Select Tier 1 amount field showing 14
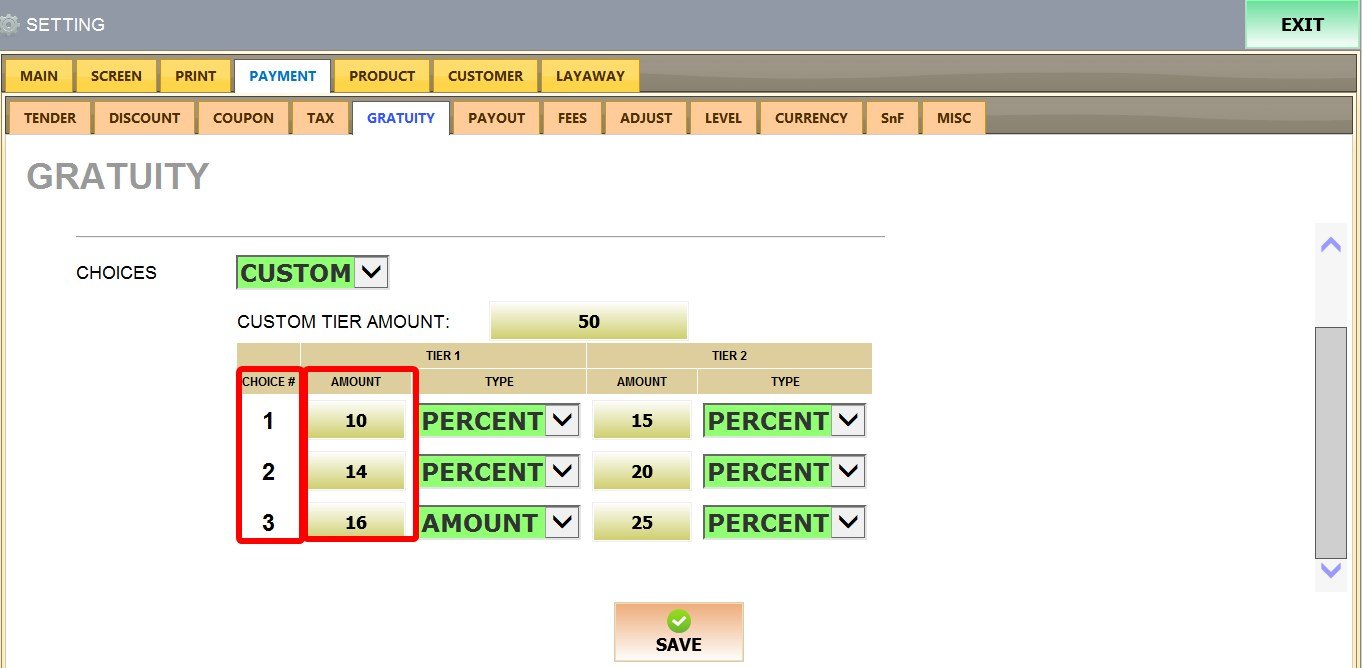 click(x=356, y=471)
